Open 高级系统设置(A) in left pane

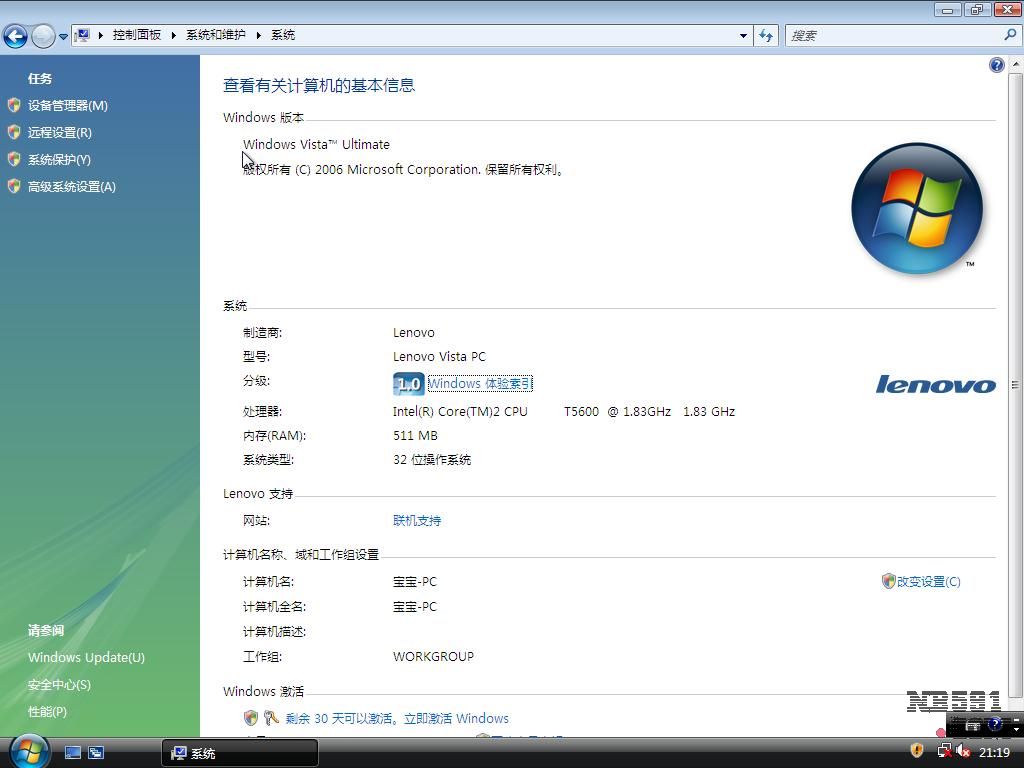click(x=71, y=186)
